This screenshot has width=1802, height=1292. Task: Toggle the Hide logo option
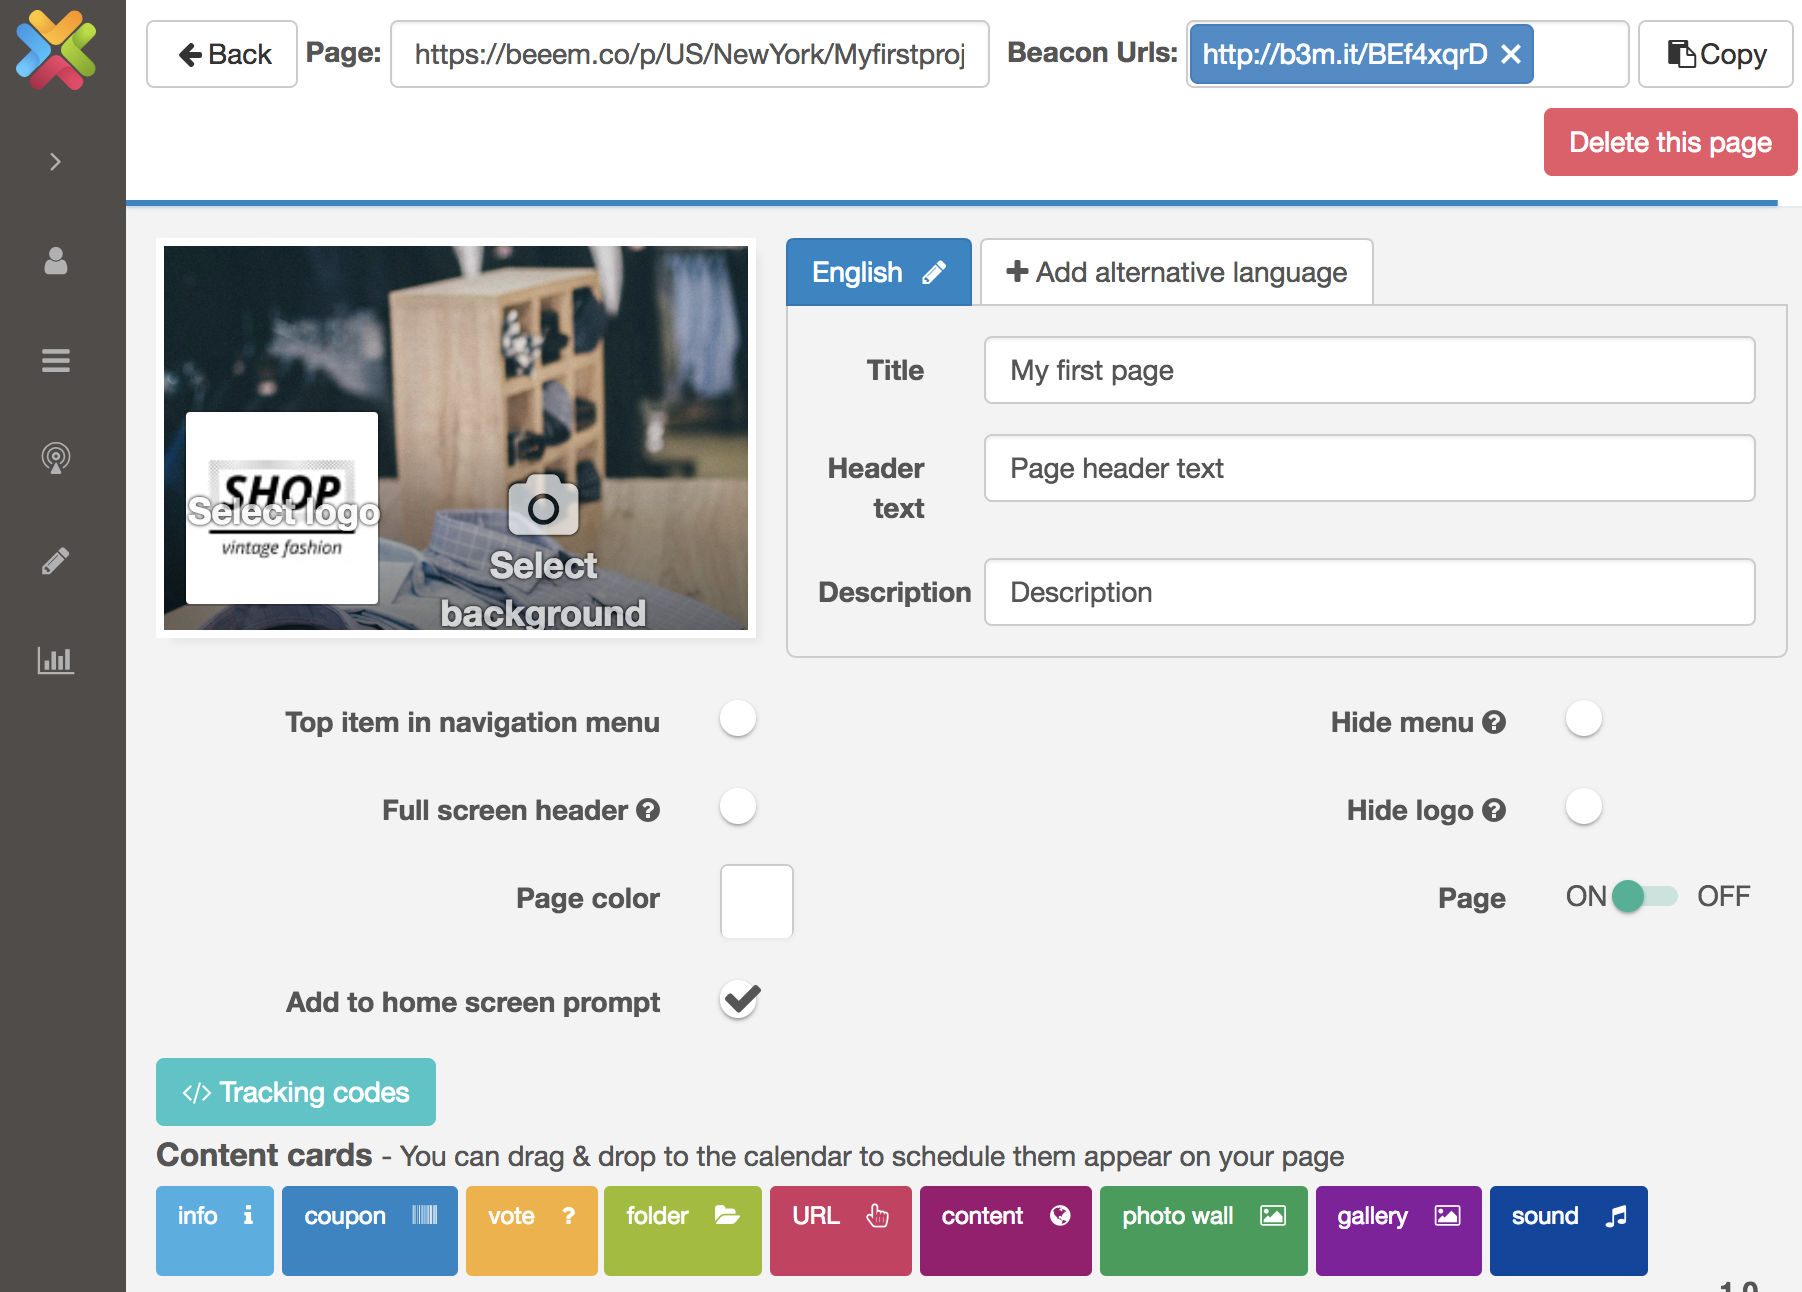click(x=1584, y=807)
